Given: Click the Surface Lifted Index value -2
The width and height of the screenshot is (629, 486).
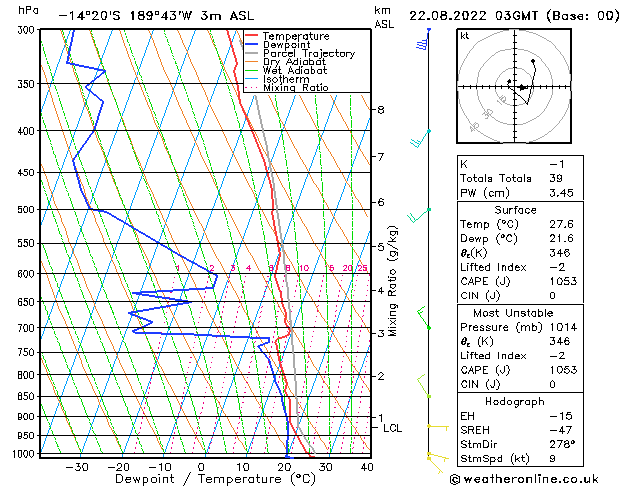Looking at the screenshot, I should coord(557,267).
